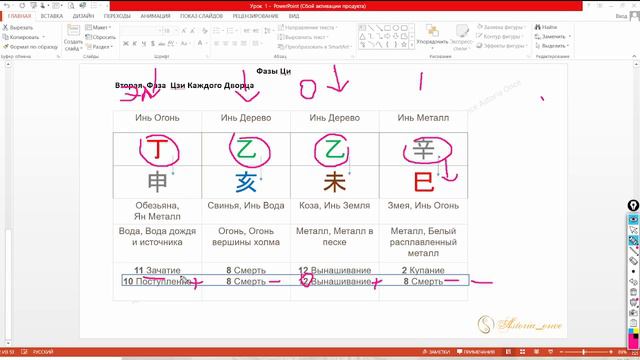Switch to Slide Sorter view in status bar
Screen dimensions: 640x360
(522, 352)
